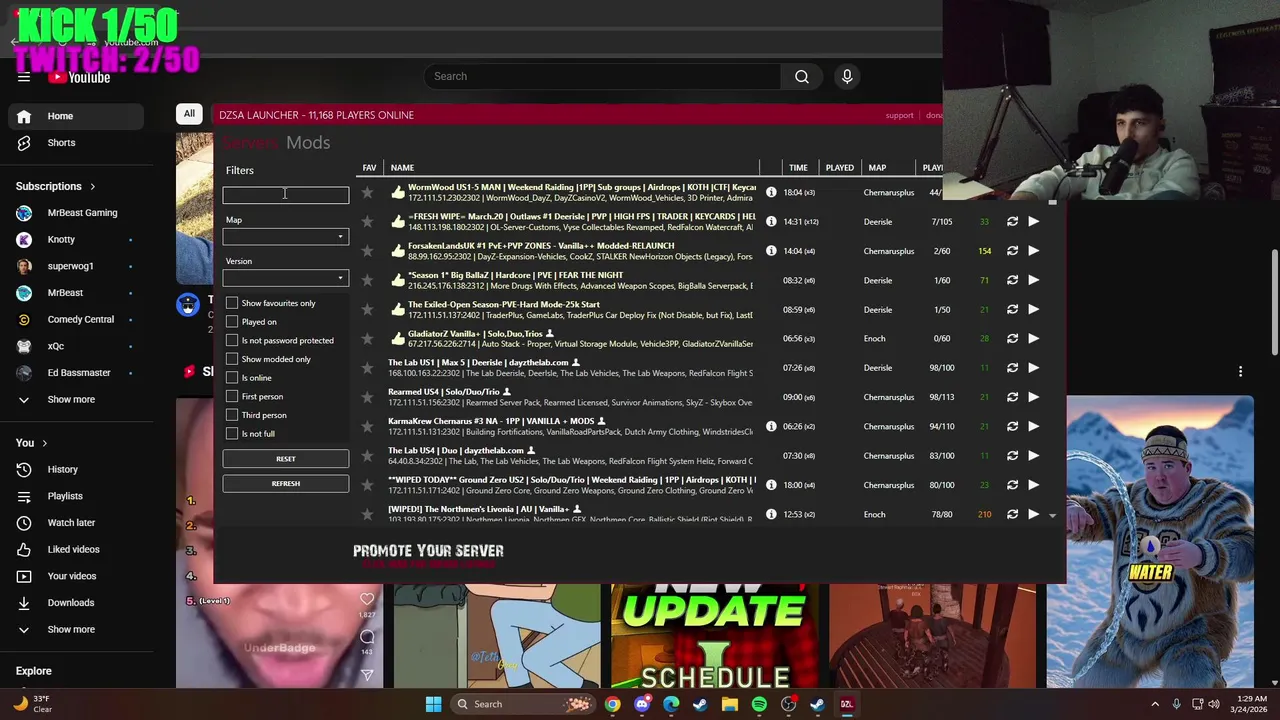The height and width of the screenshot is (720, 1280).
Task: Toggle First person checkbox
Action: coord(232,396)
